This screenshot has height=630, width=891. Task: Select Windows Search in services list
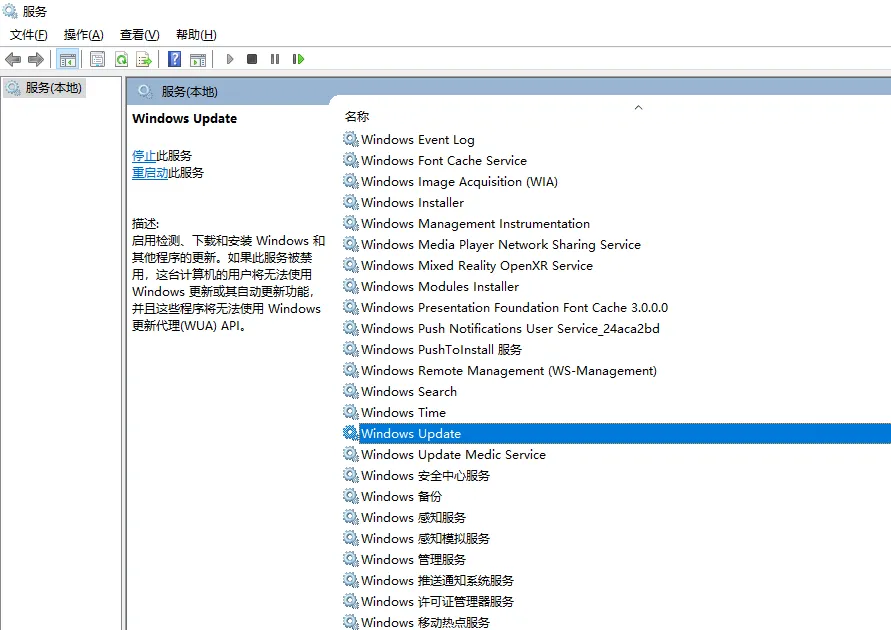[408, 392]
